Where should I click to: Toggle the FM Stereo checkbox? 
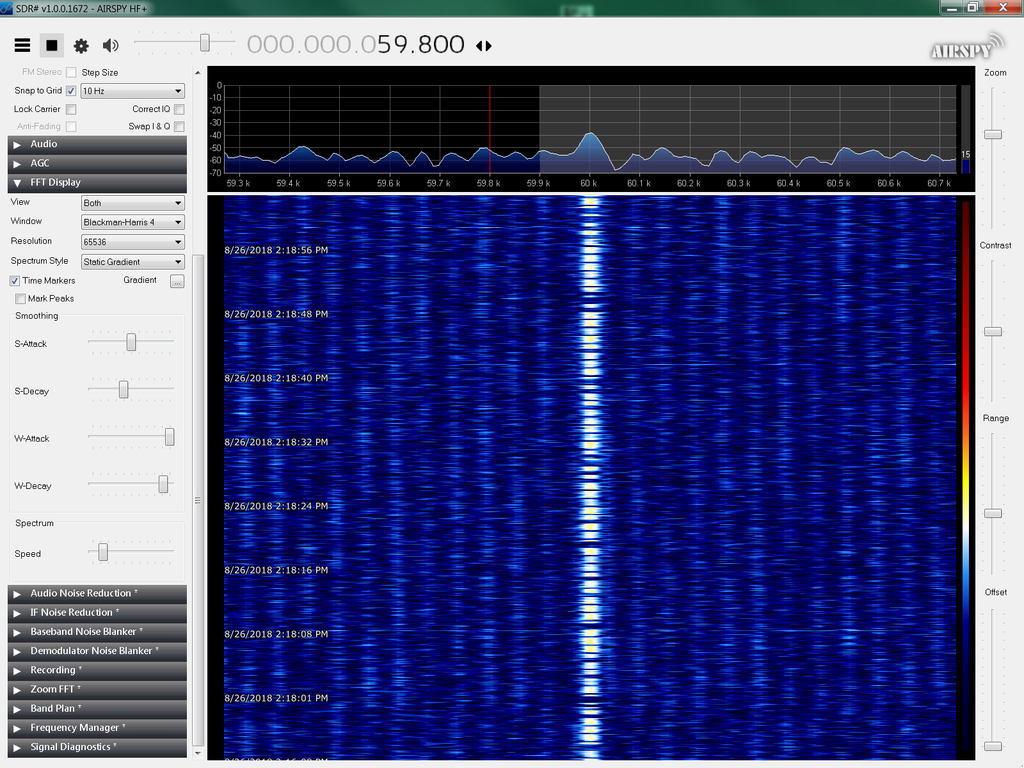point(71,72)
